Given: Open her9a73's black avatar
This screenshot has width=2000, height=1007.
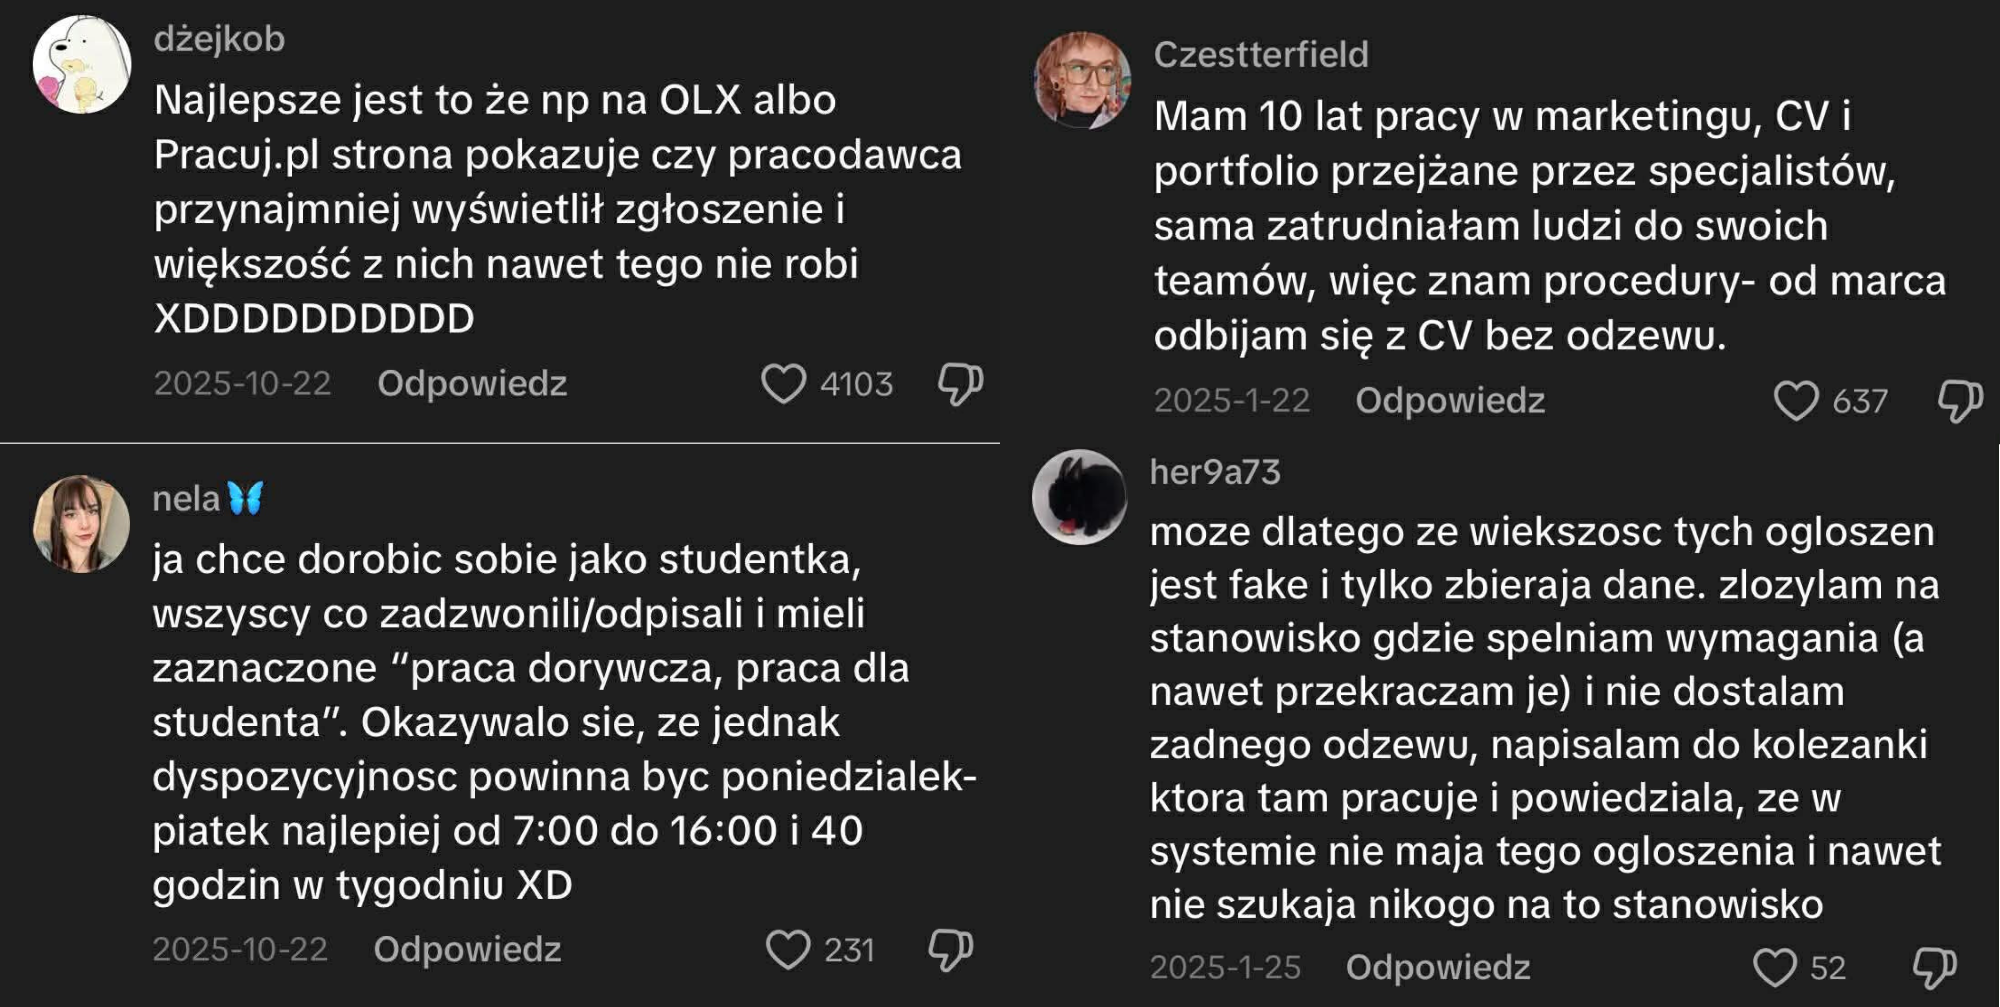Looking at the screenshot, I should [1080, 497].
